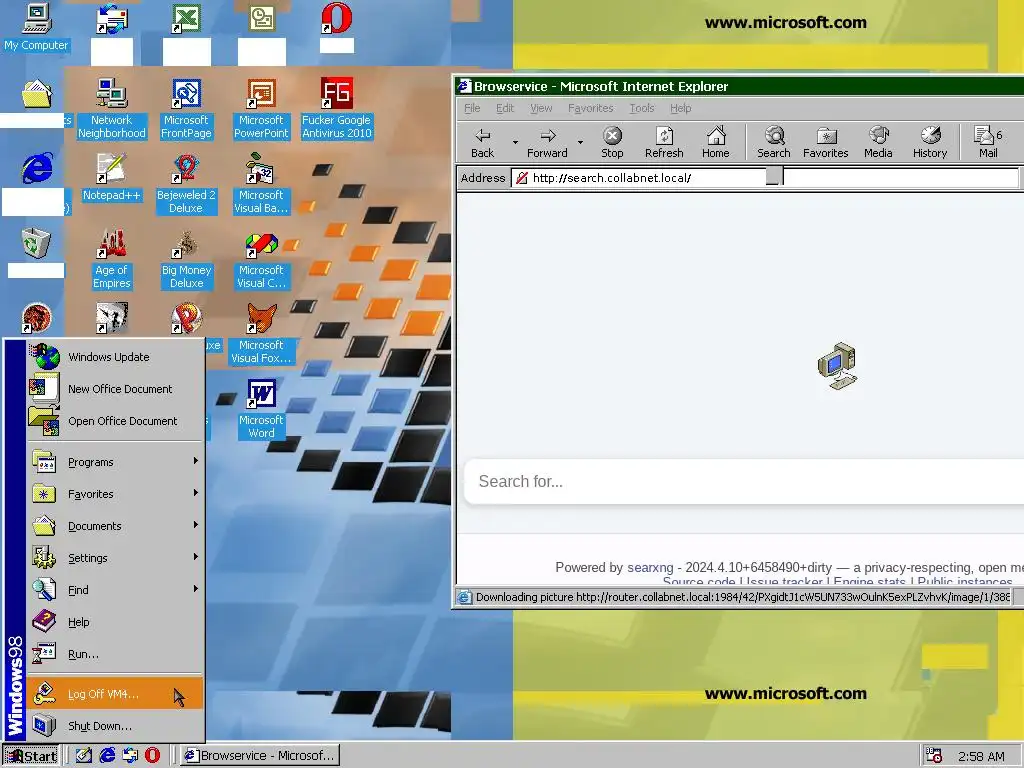The image size is (1024, 768).
Task: Expand the Programs submenu
Action: tap(115, 462)
